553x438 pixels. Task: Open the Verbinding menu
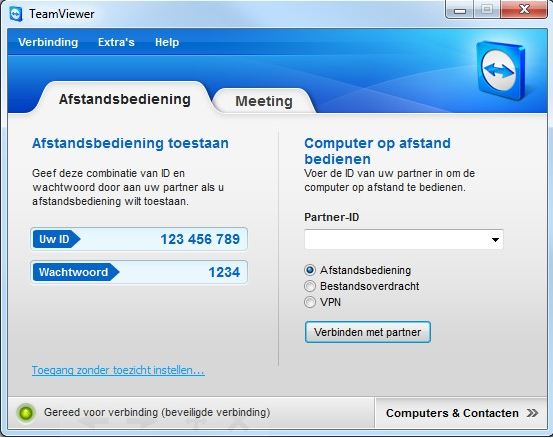(48, 42)
